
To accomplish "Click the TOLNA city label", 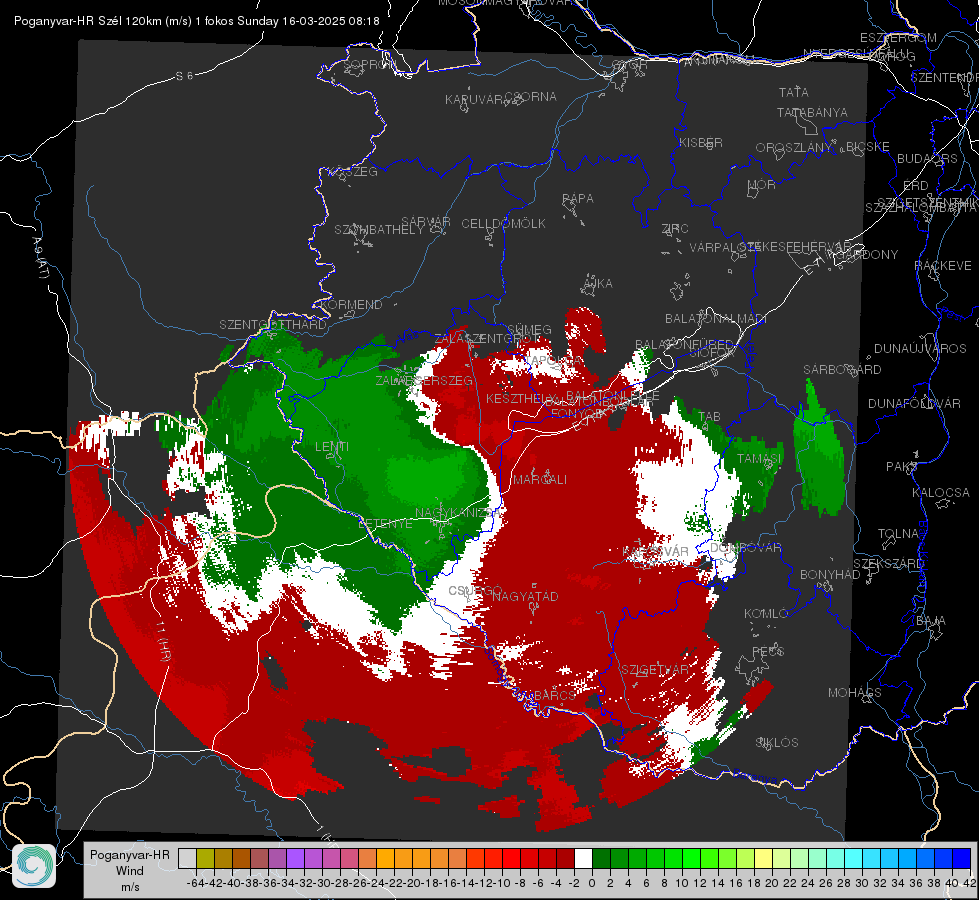I will 898,533.
